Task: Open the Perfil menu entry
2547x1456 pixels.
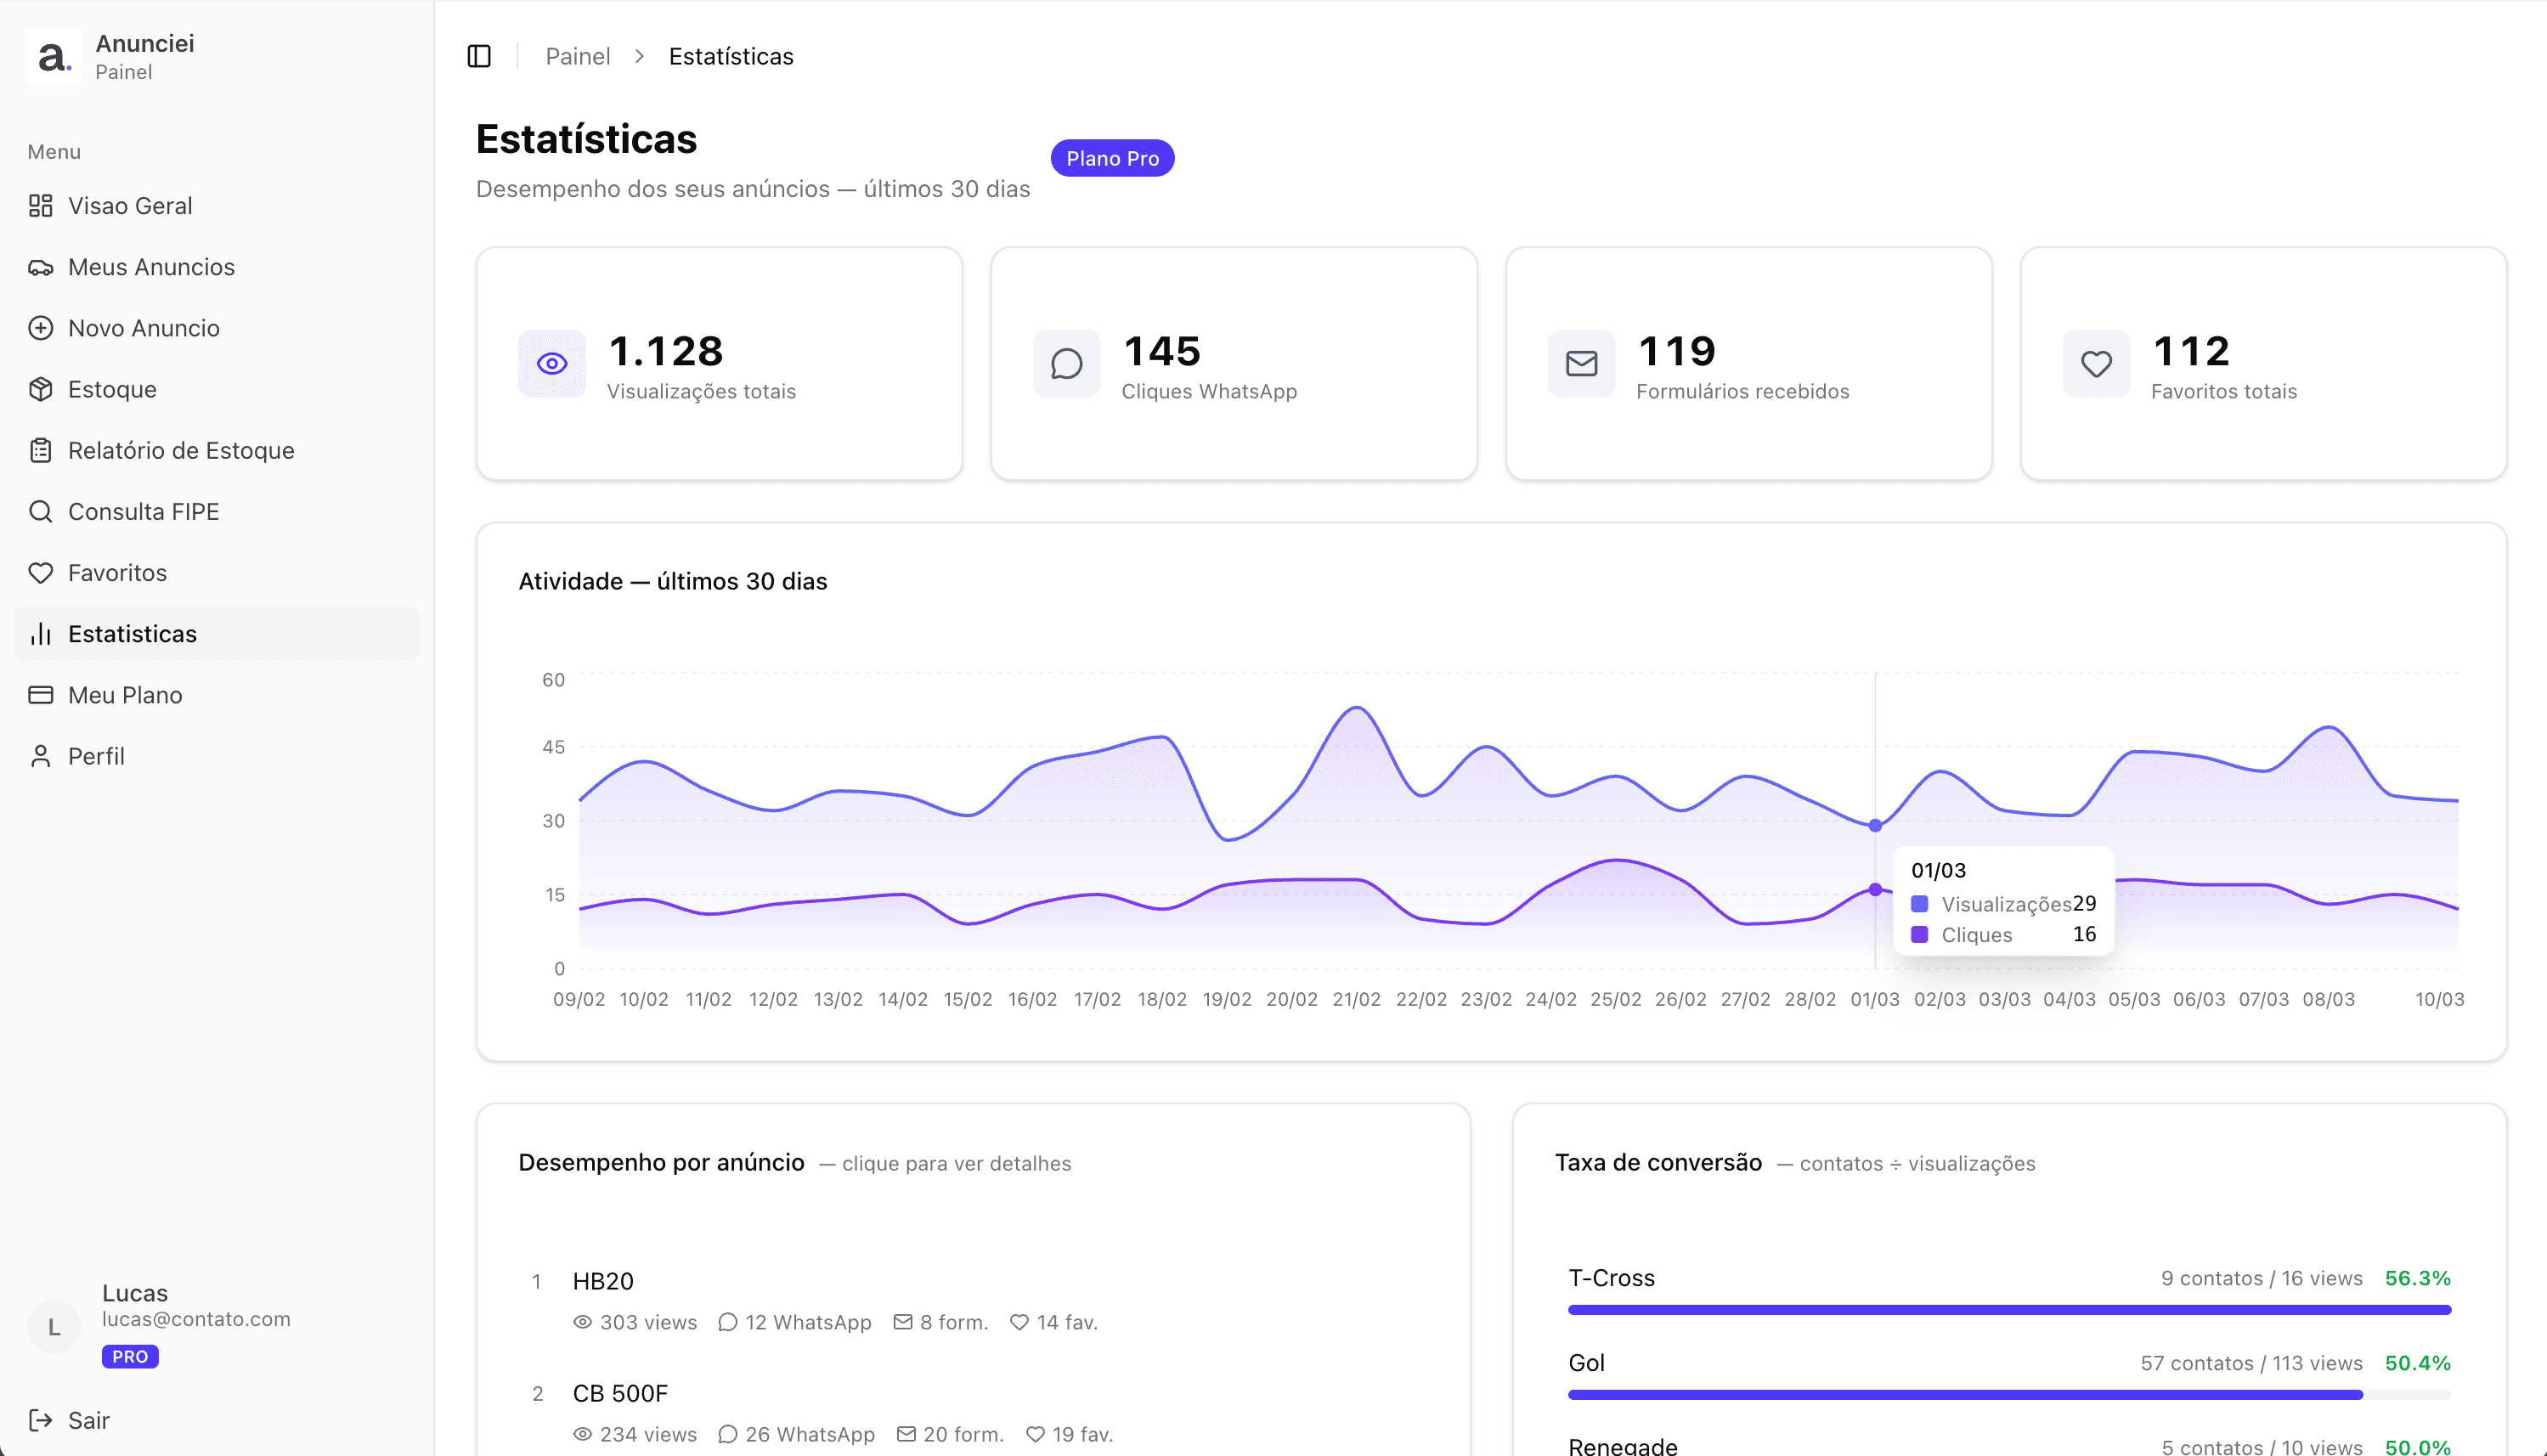Action: point(96,755)
